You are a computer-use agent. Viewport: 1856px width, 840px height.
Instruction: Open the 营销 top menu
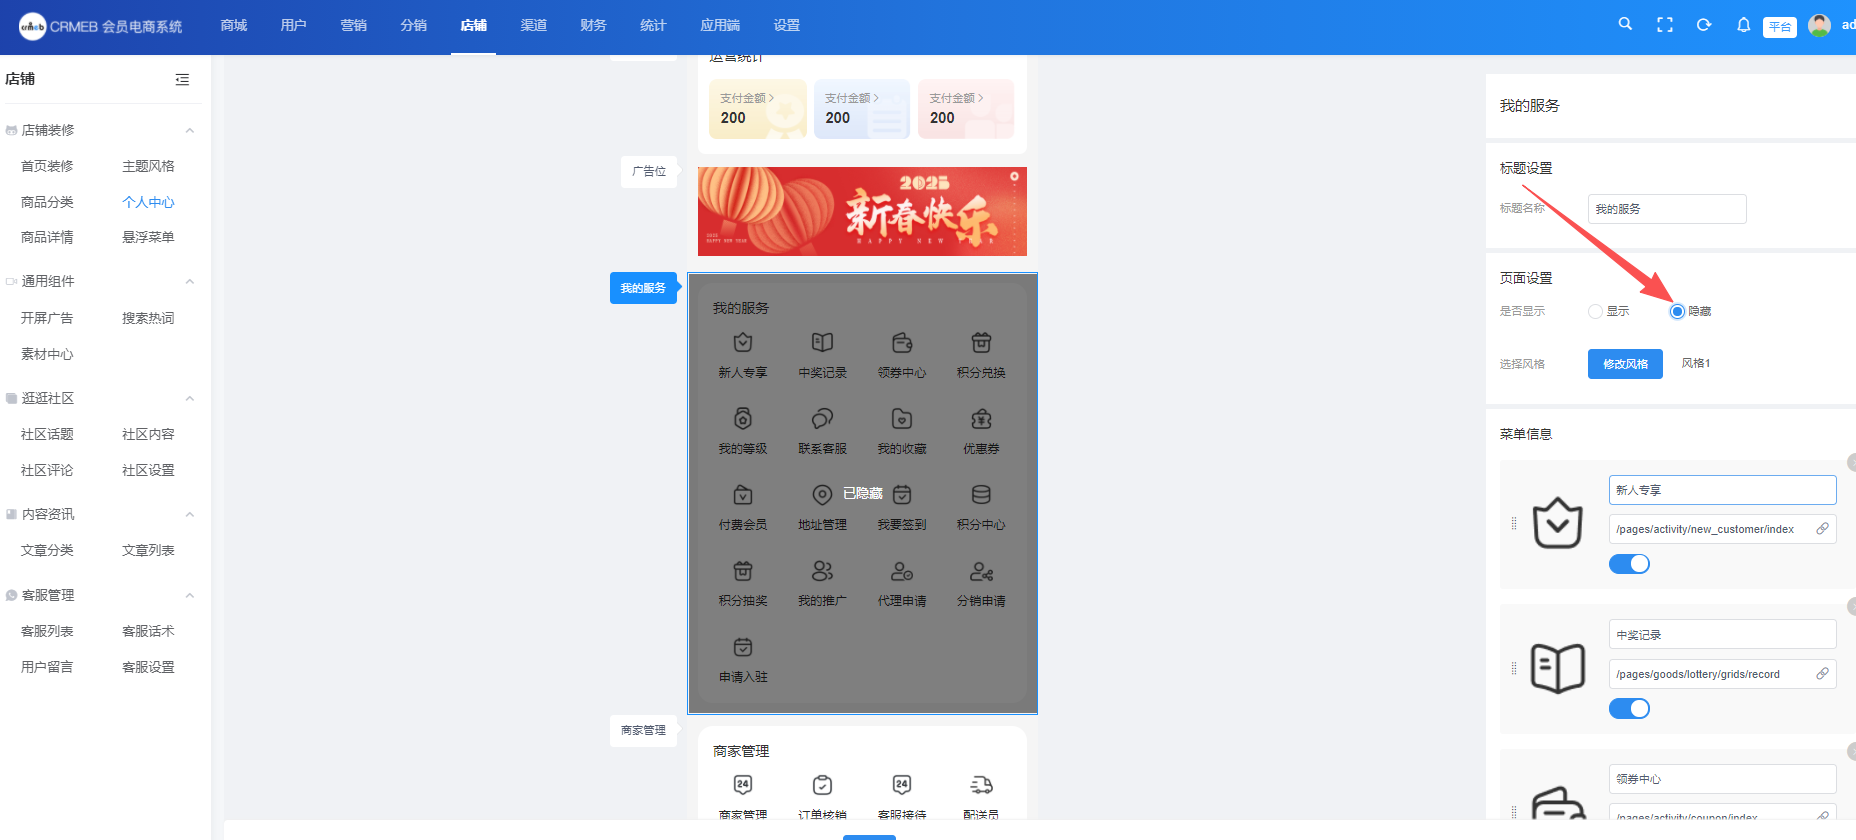tap(353, 25)
